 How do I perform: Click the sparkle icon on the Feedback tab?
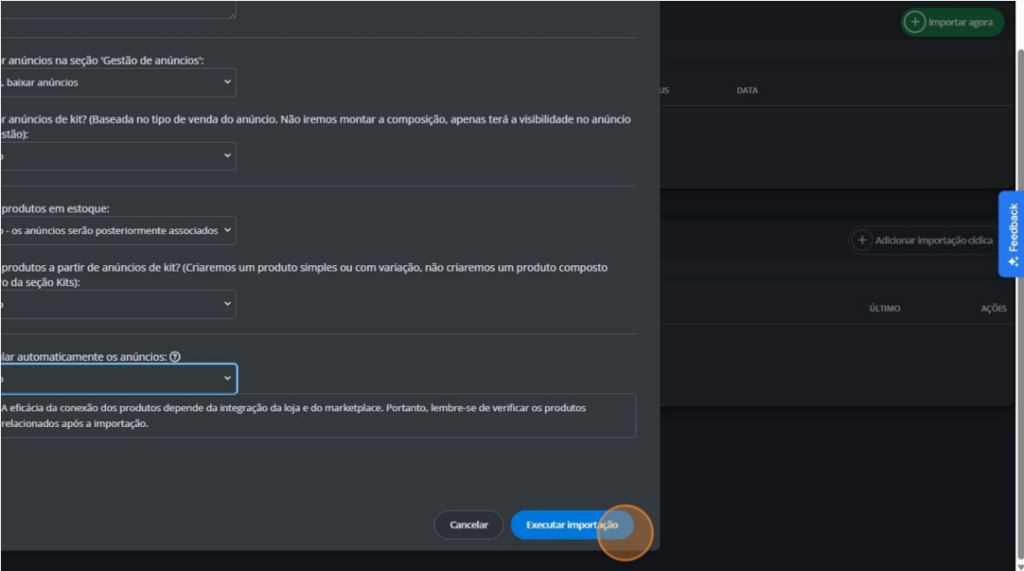pyautogui.click(x=1013, y=261)
